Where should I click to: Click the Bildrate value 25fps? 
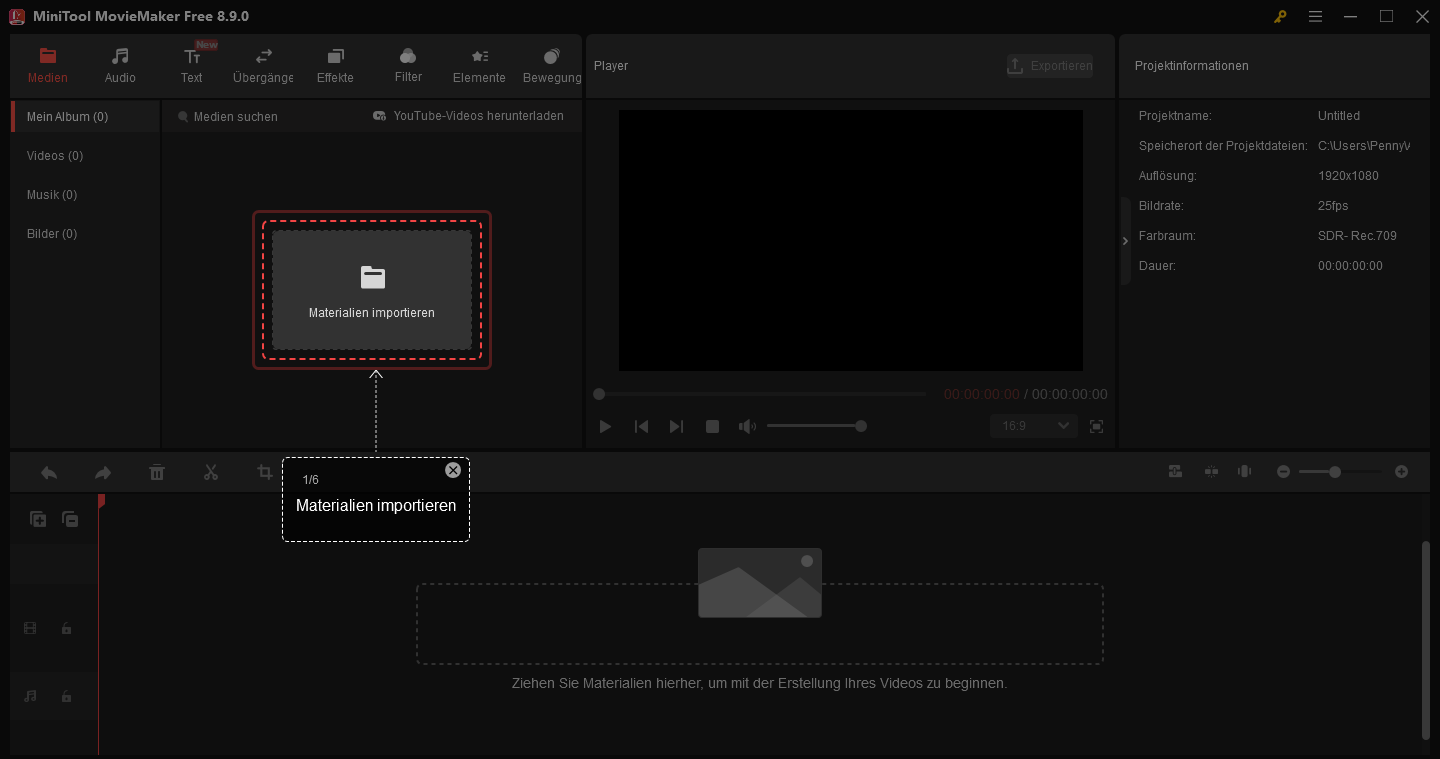[x=1333, y=206]
